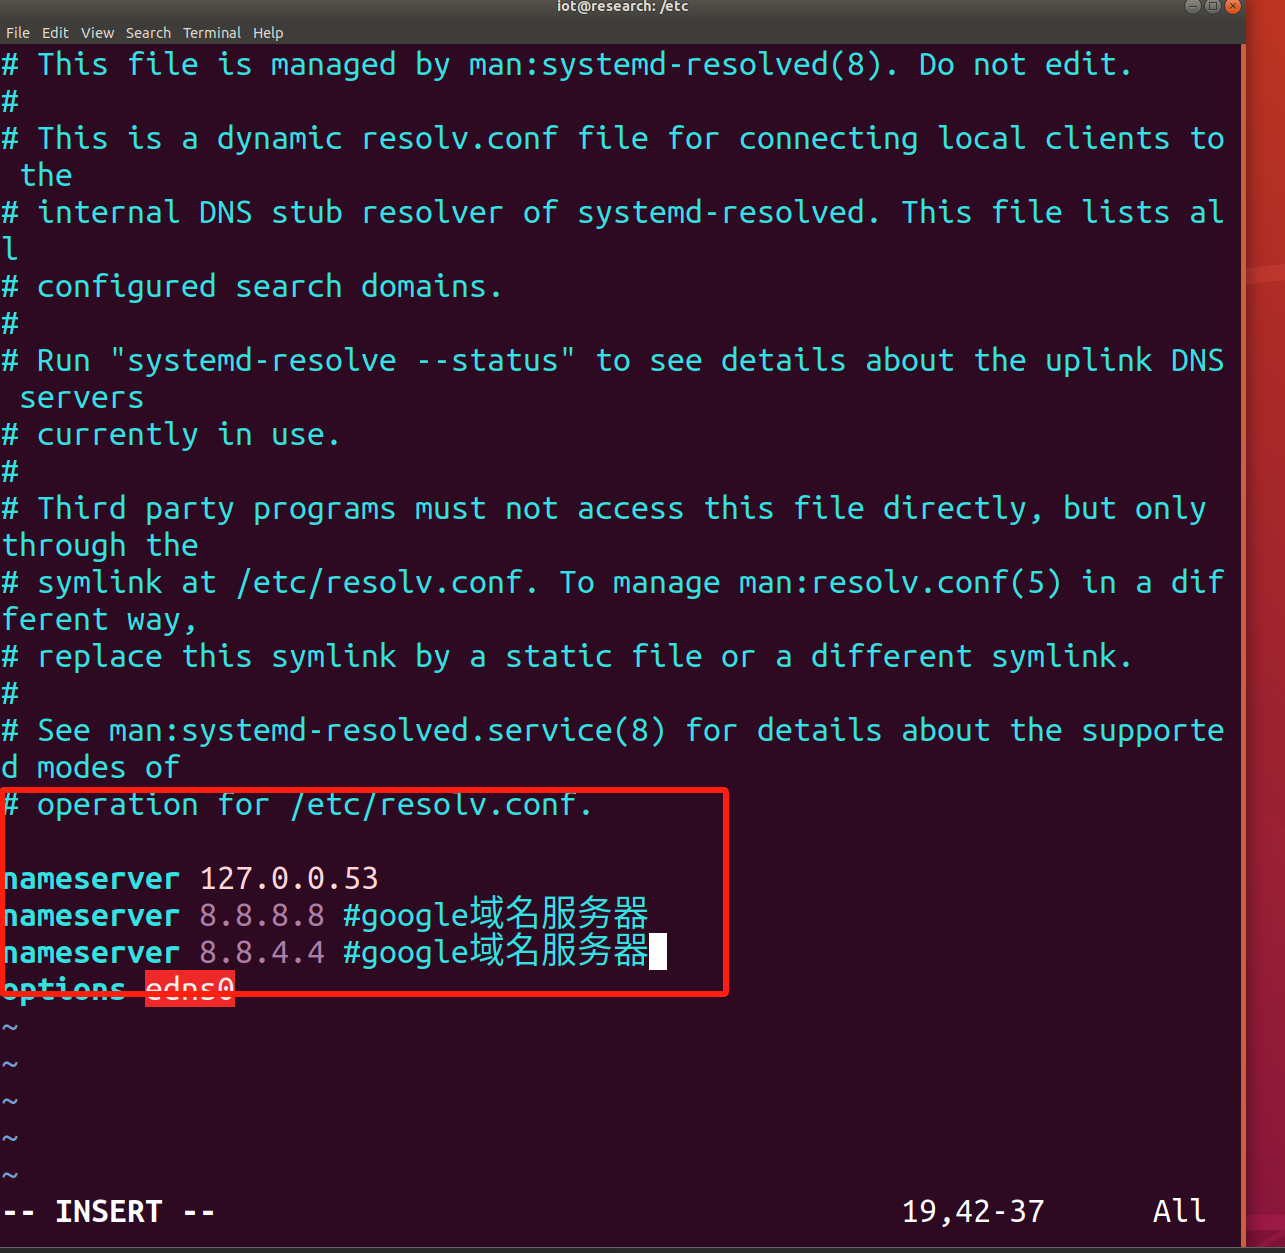Viewport: 1285px width, 1253px height.
Task: Minimize the terminal window
Action: click(1192, 6)
